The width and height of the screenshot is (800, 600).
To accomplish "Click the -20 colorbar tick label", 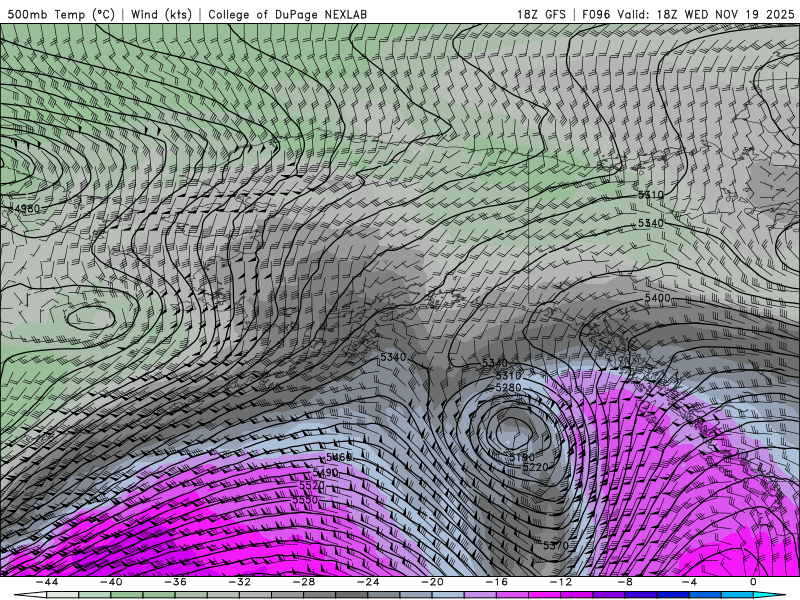I will click(433, 582).
